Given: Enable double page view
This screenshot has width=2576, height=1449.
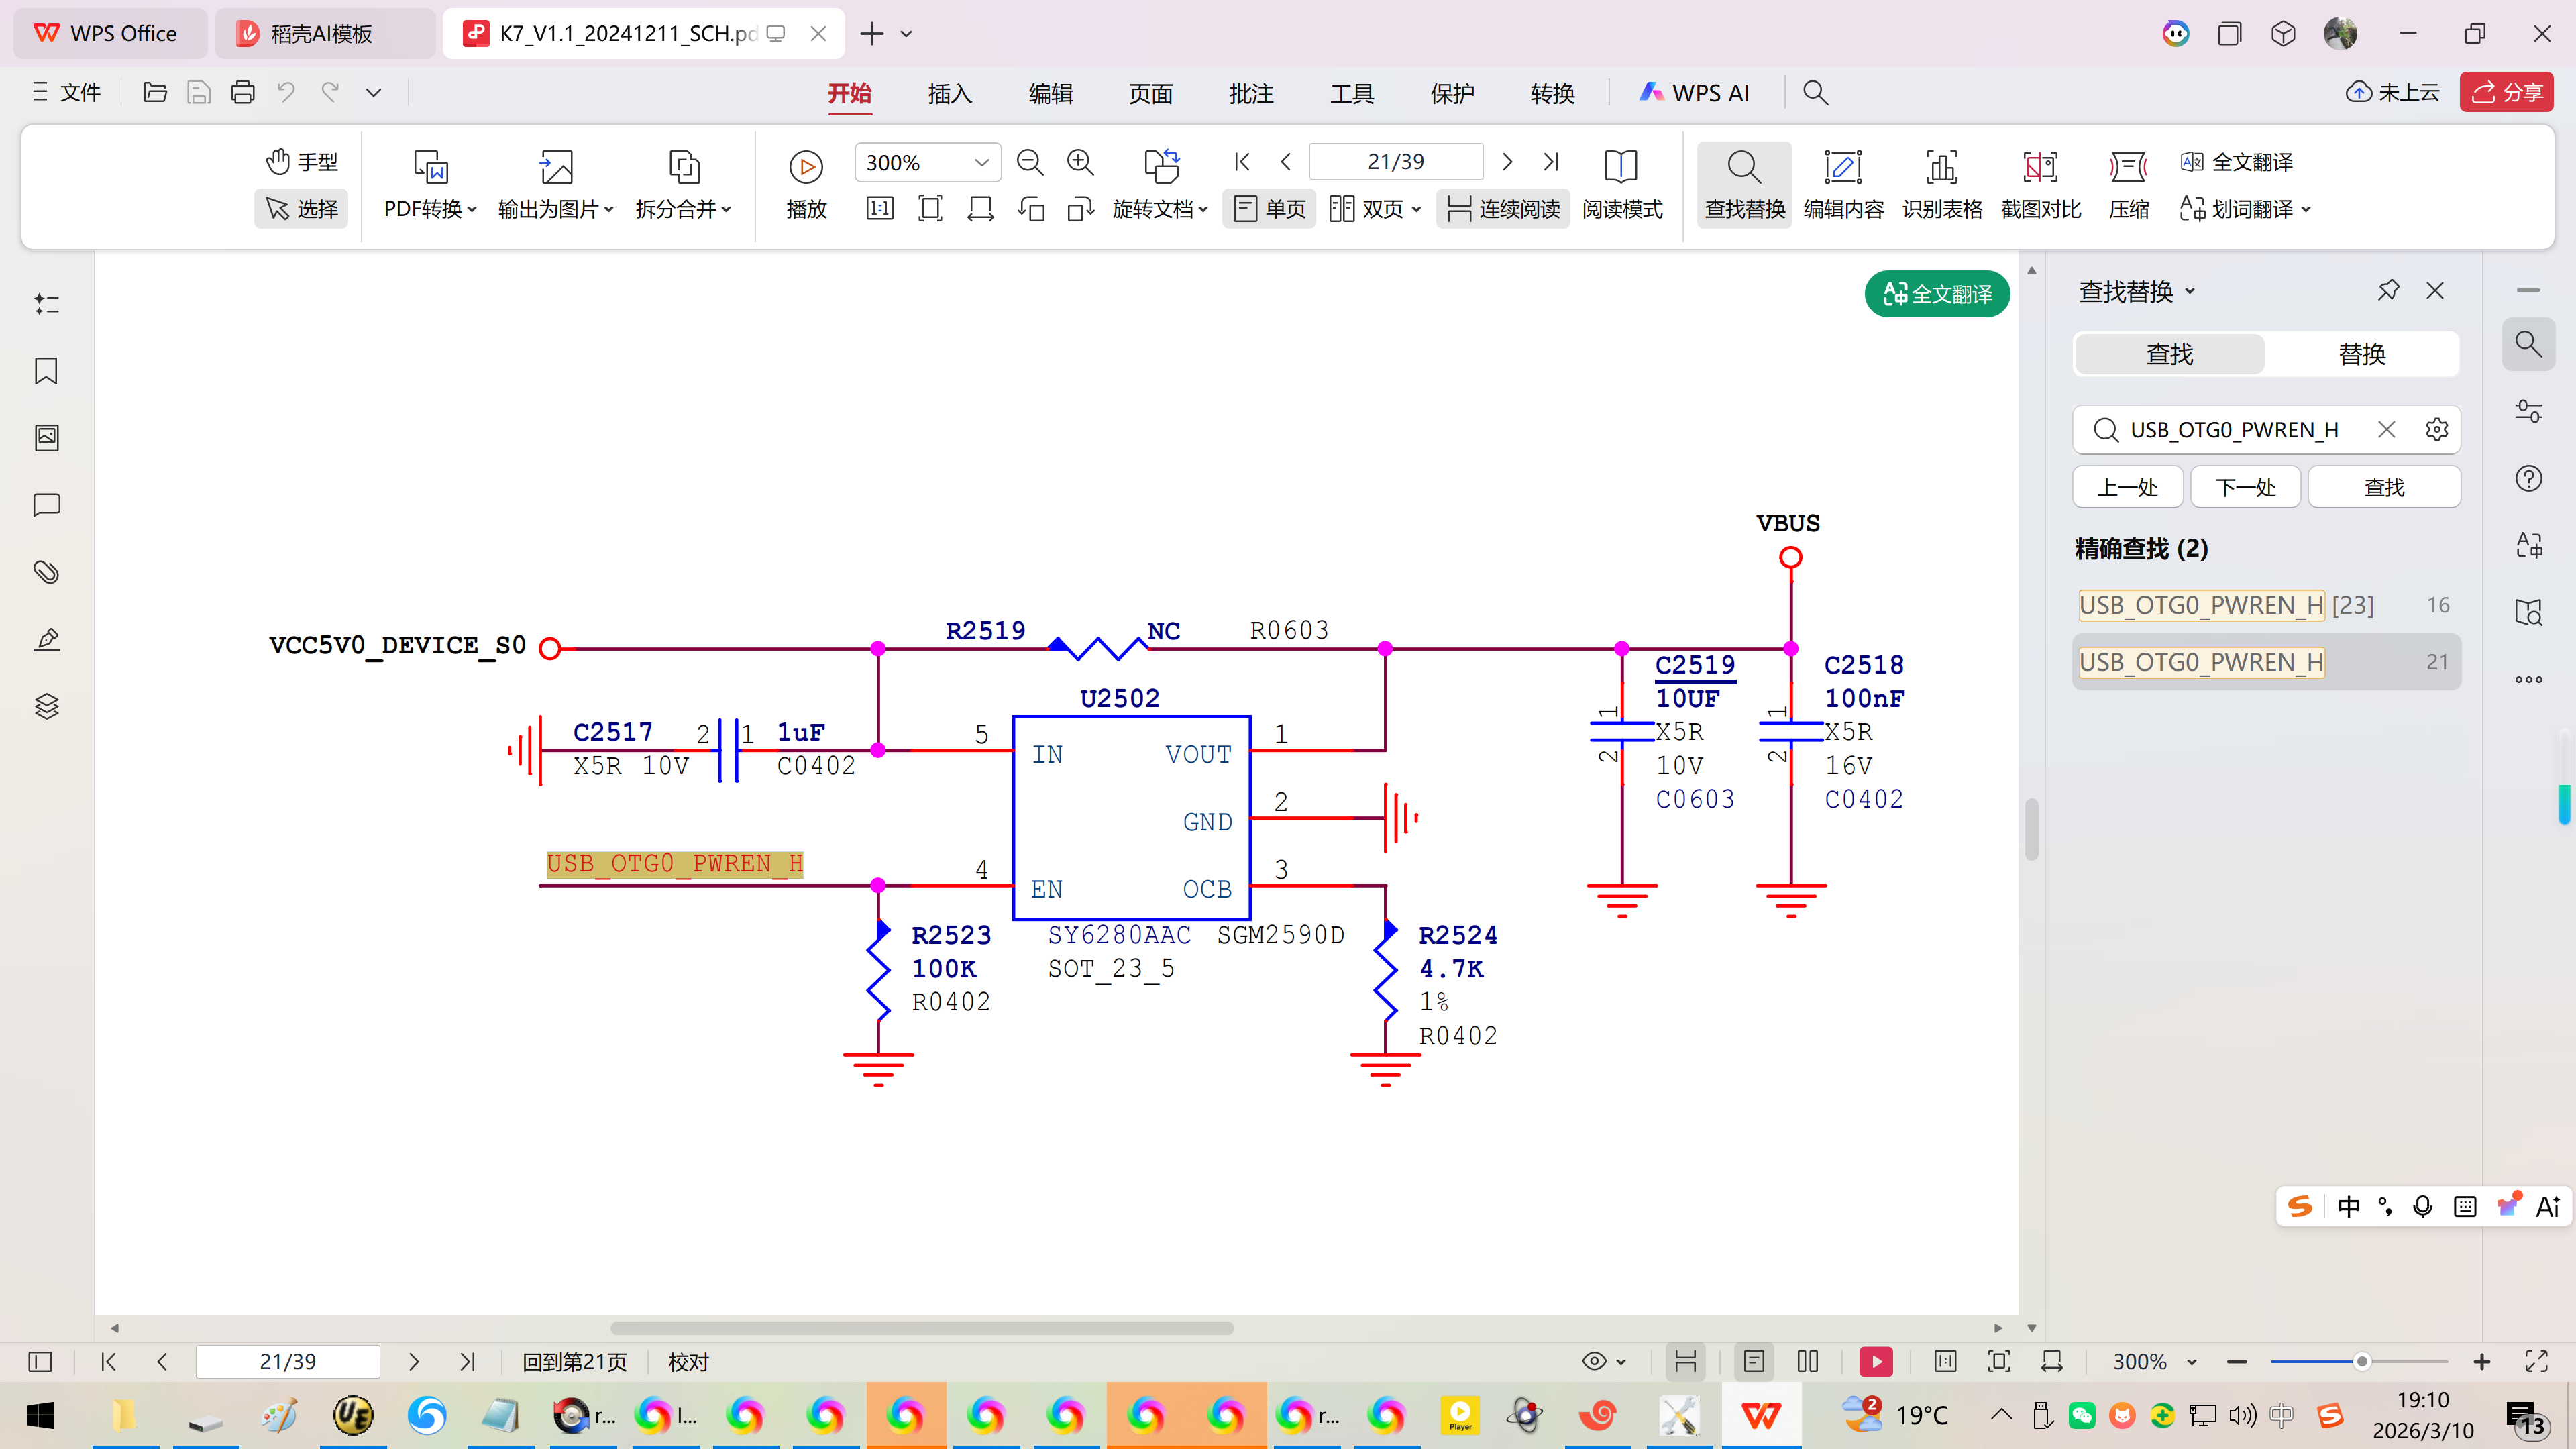Looking at the screenshot, I should point(1375,209).
